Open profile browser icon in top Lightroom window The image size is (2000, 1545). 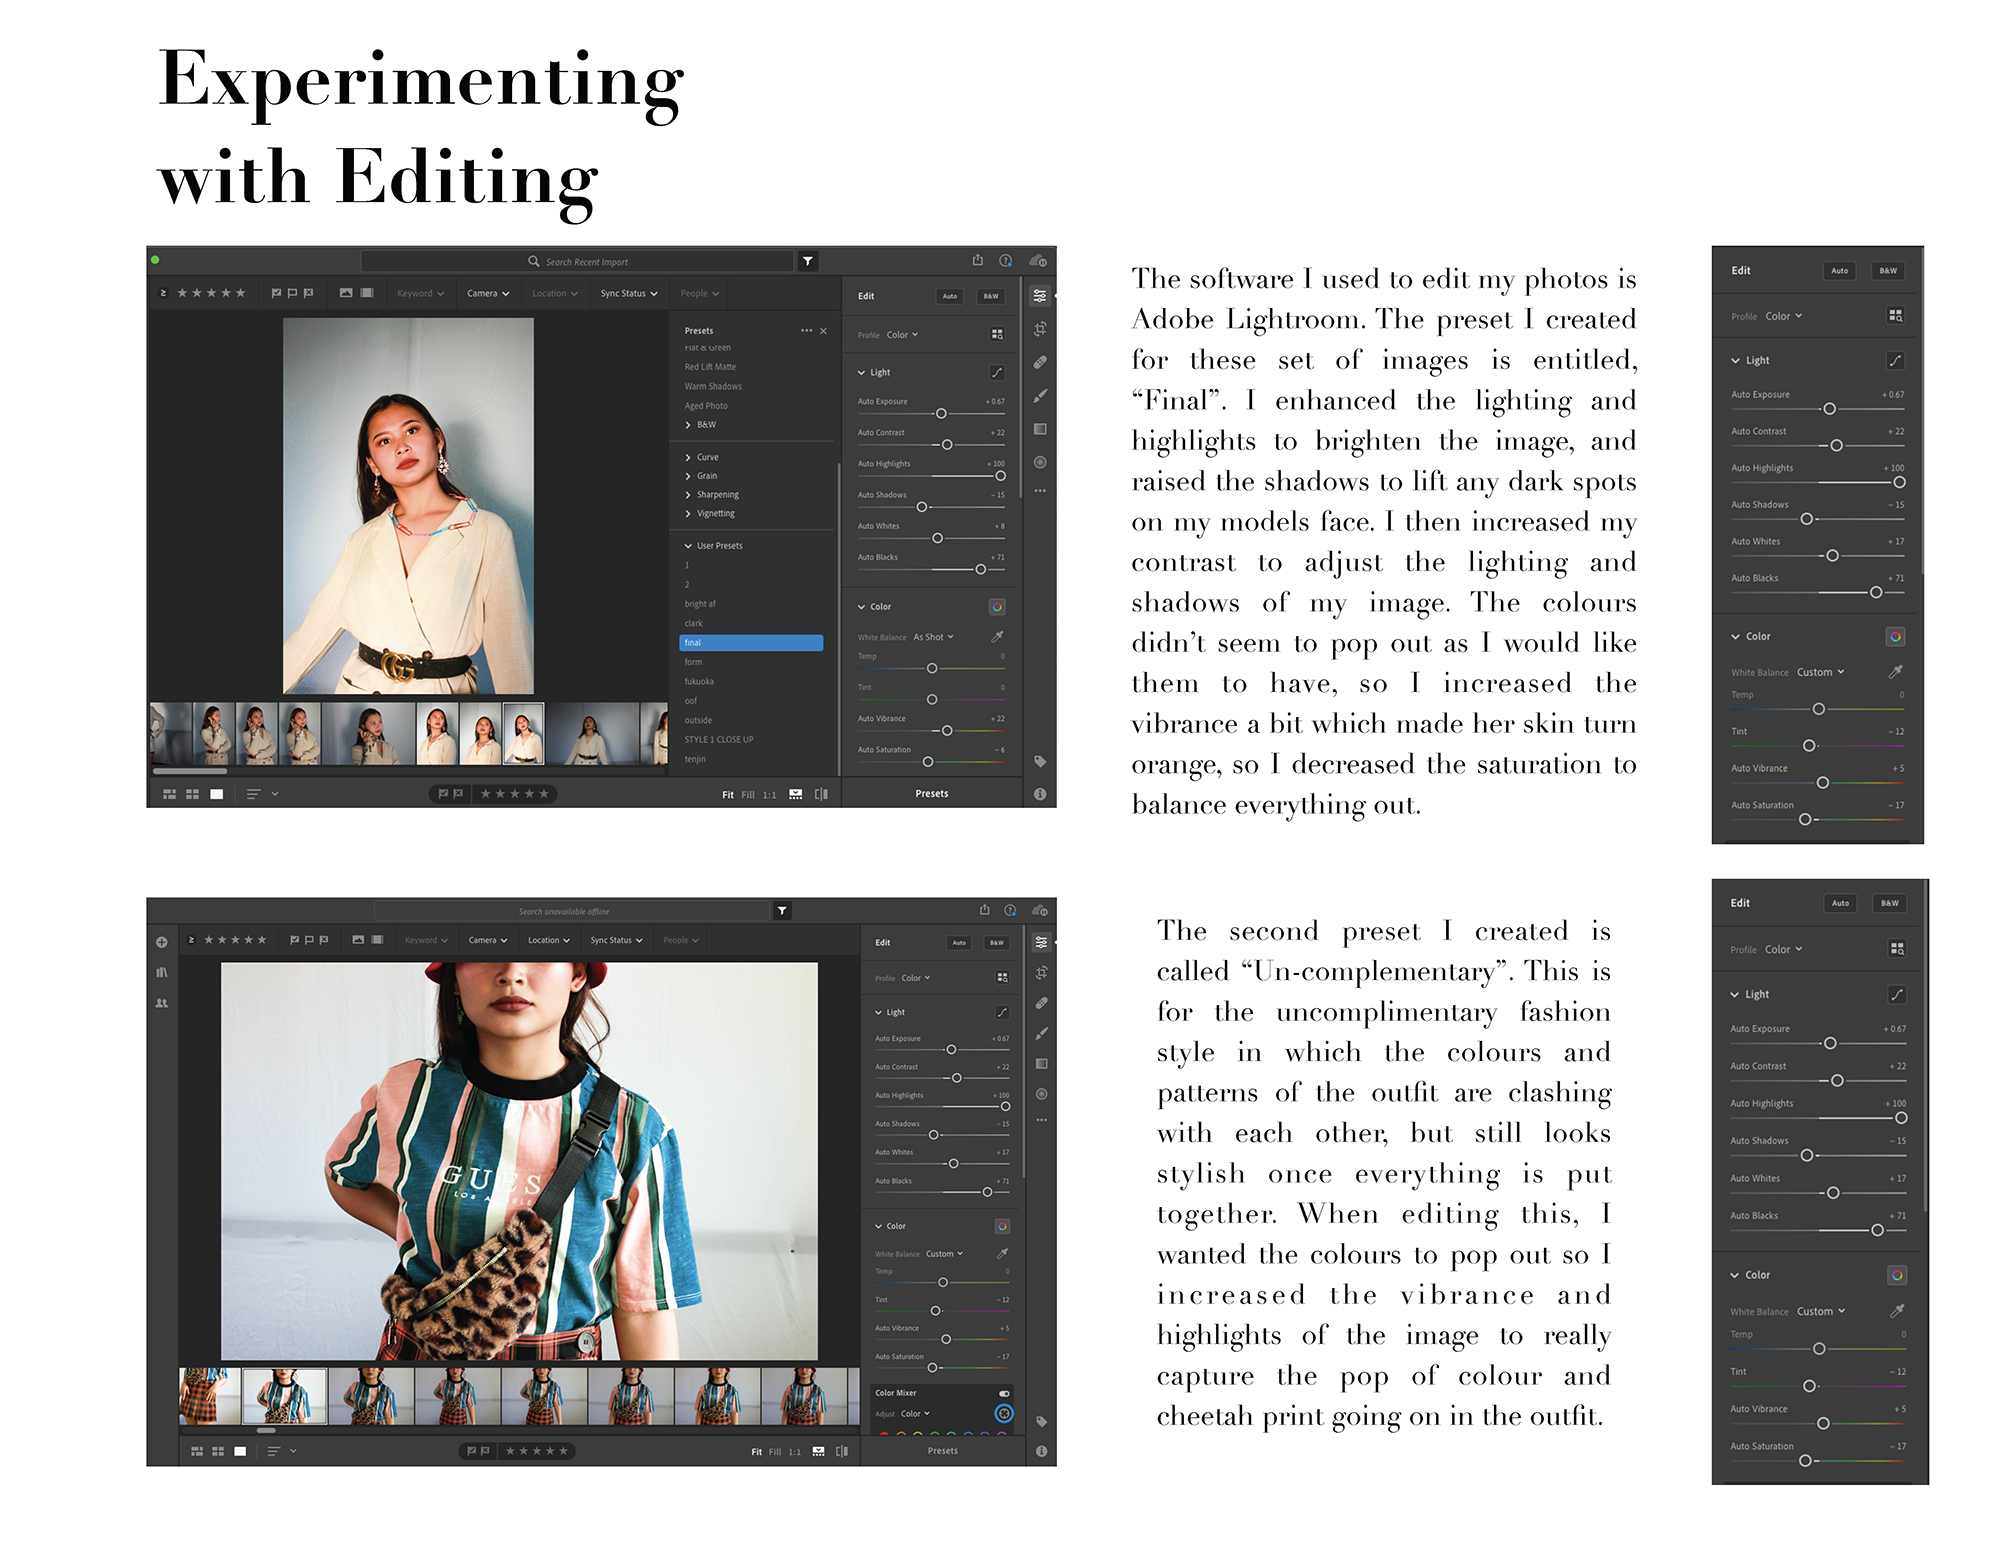click(x=997, y=335)
